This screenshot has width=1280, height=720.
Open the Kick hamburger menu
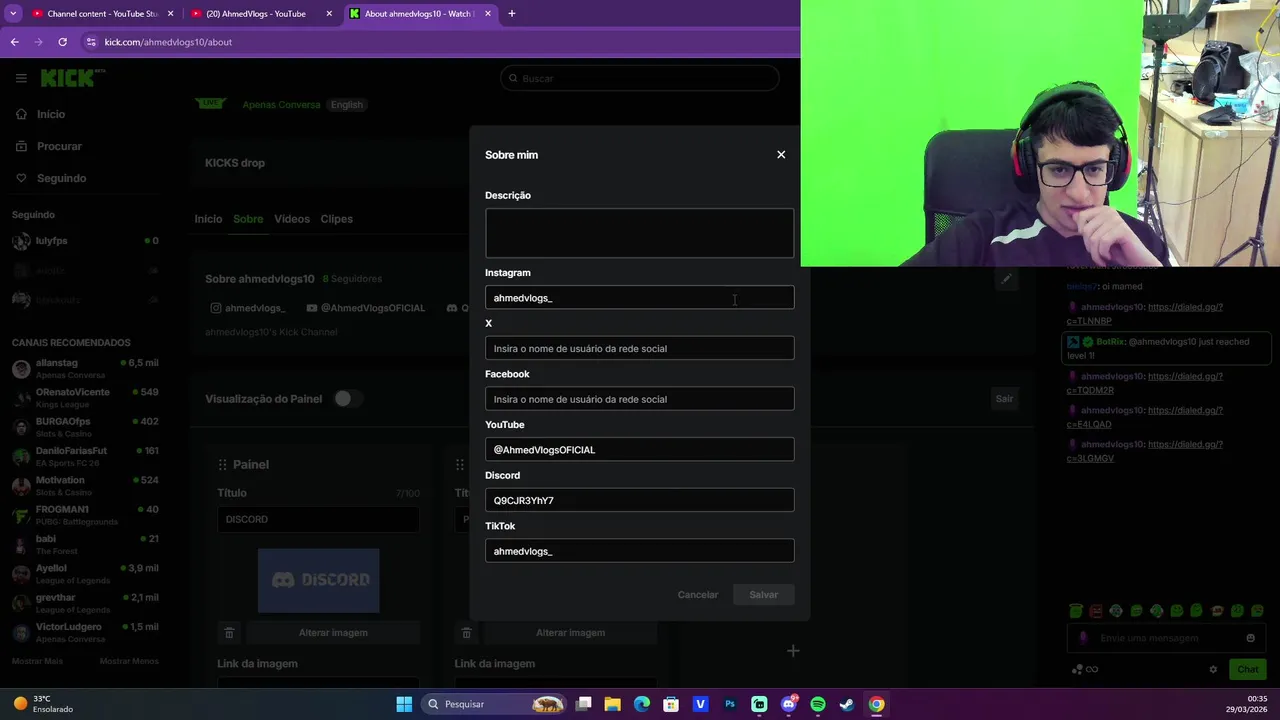tap(21, 78)
